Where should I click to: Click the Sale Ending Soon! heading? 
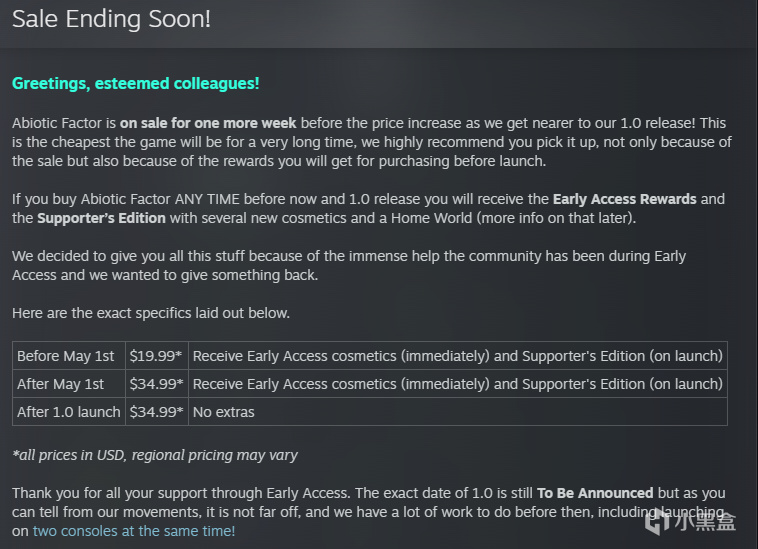tap(112, 19)
